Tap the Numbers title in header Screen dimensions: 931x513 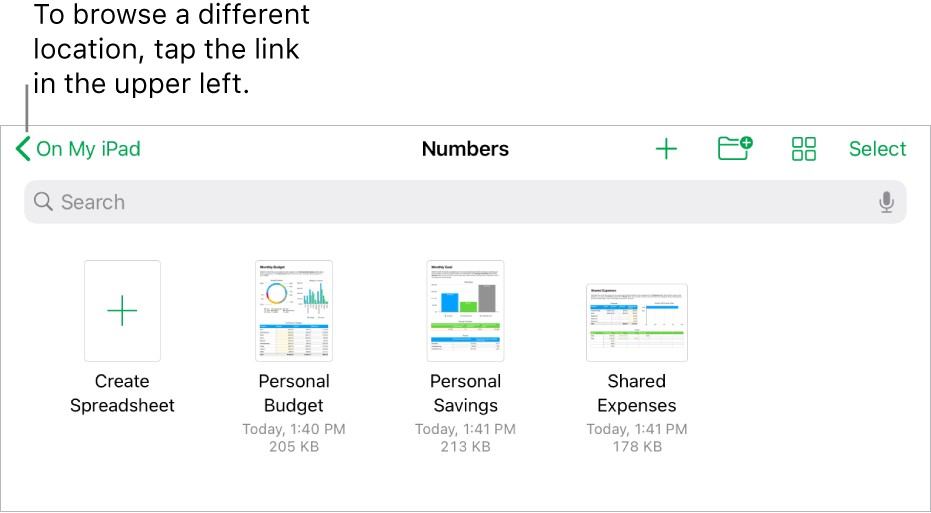(465, 149)
